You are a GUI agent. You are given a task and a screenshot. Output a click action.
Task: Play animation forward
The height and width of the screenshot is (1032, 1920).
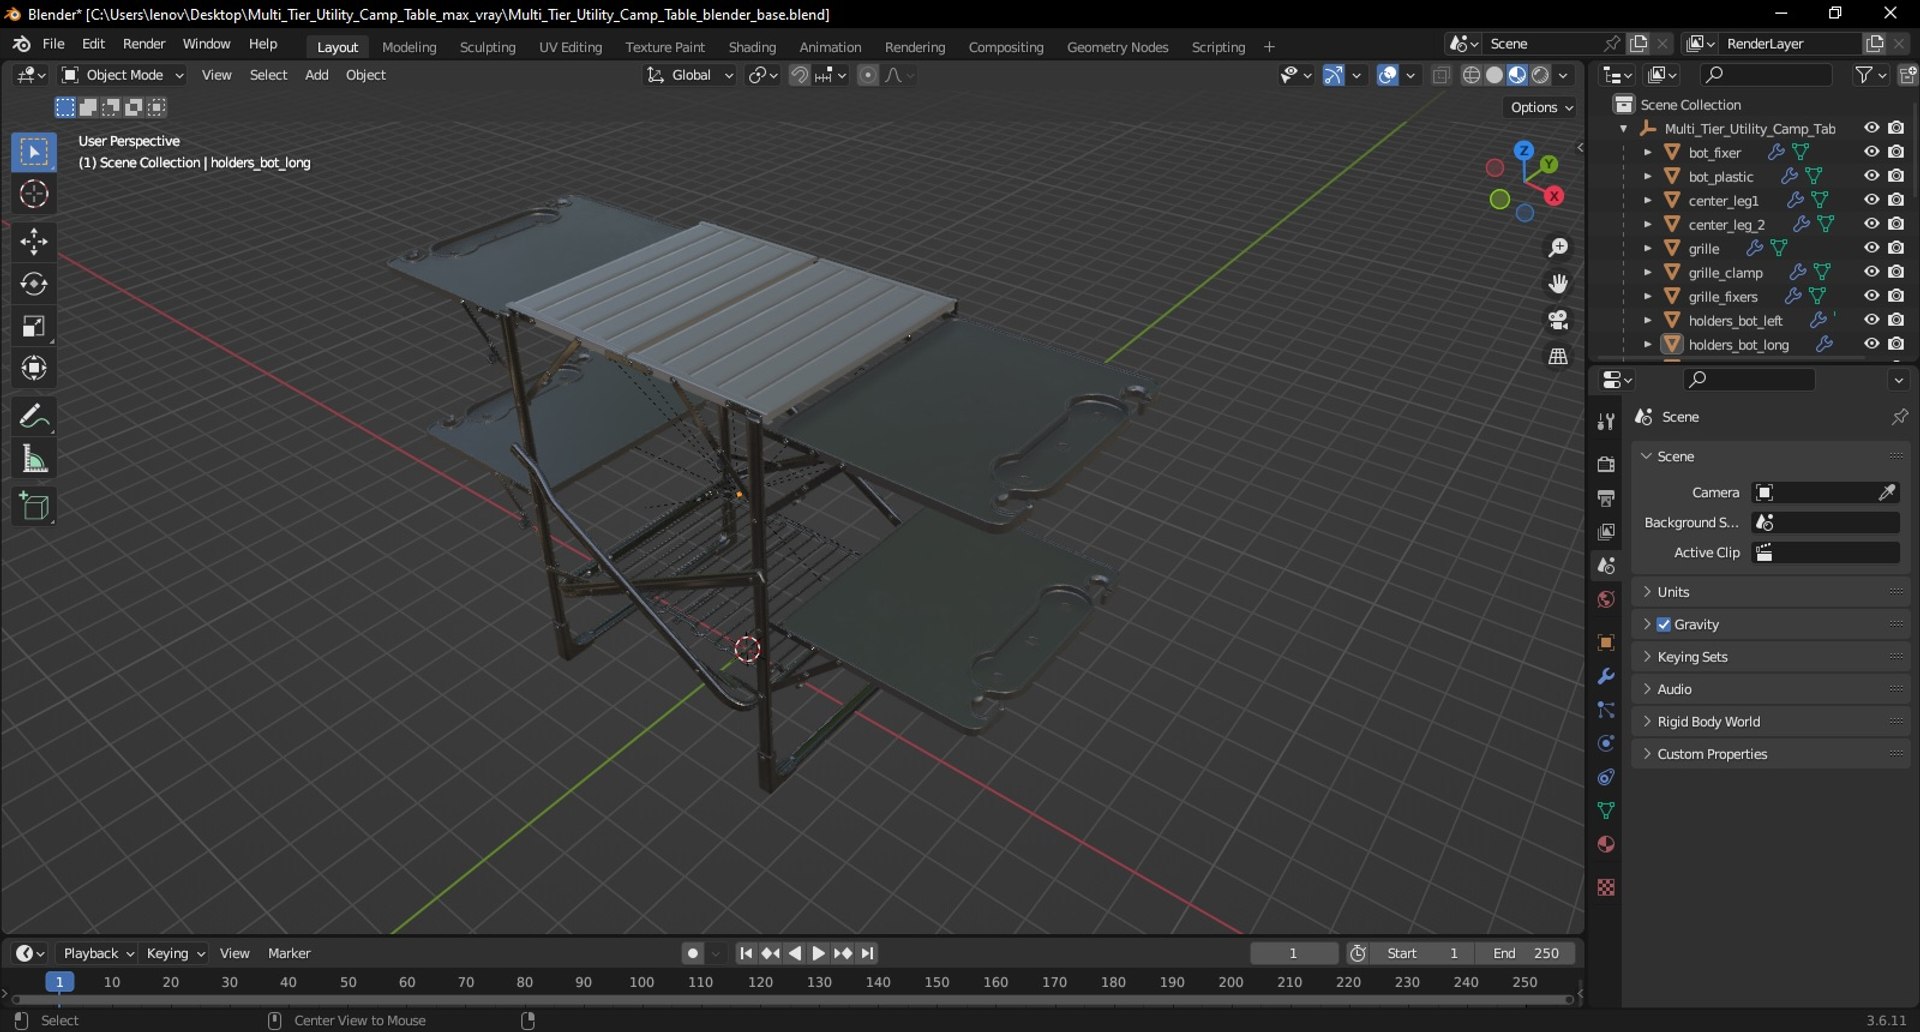pyautogui.click(x=818, y=953)
